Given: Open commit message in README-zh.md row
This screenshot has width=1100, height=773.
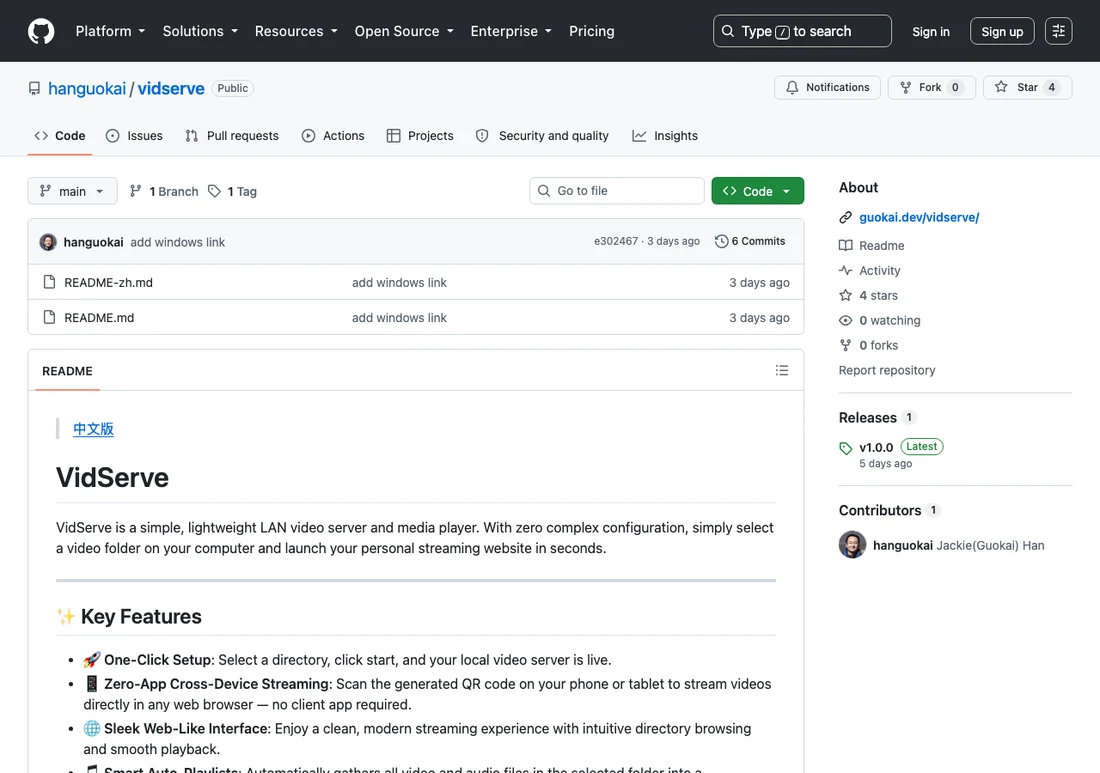Looking at the screenshot, I should tap(399, 283).
